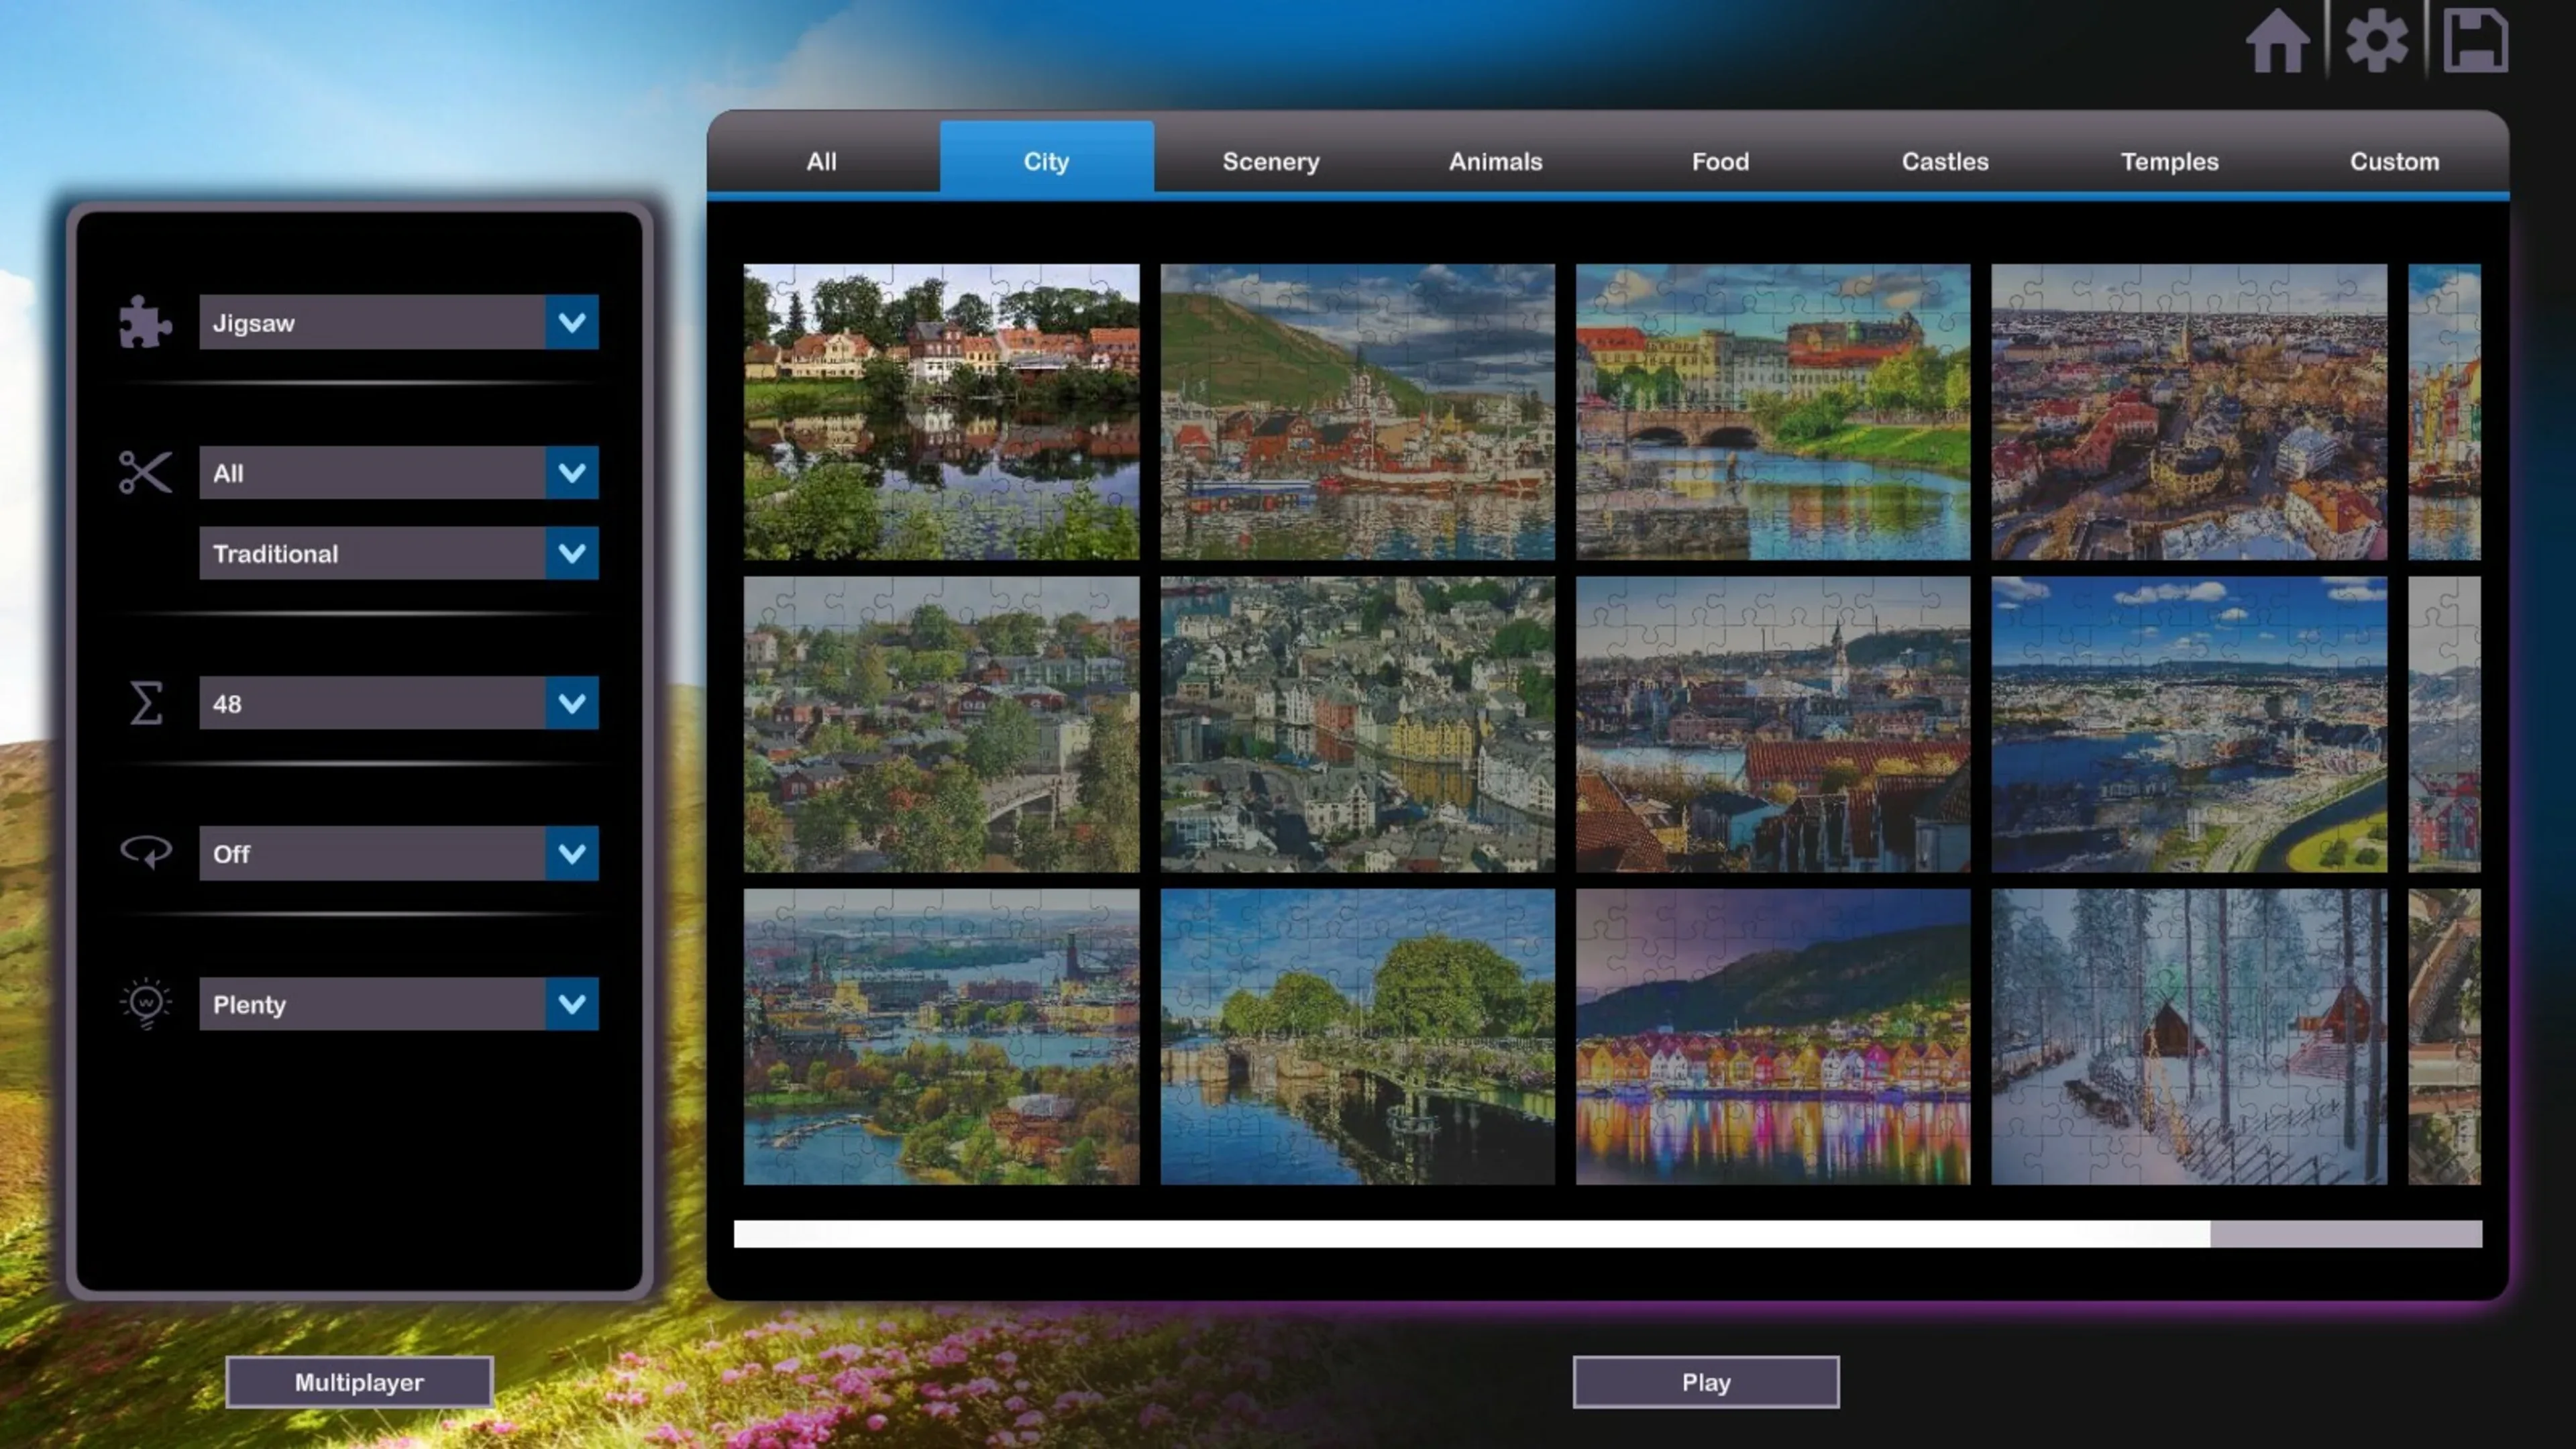Open the rotation Off dropdown
The image size is (2576, 1449).
pos(571,853)
